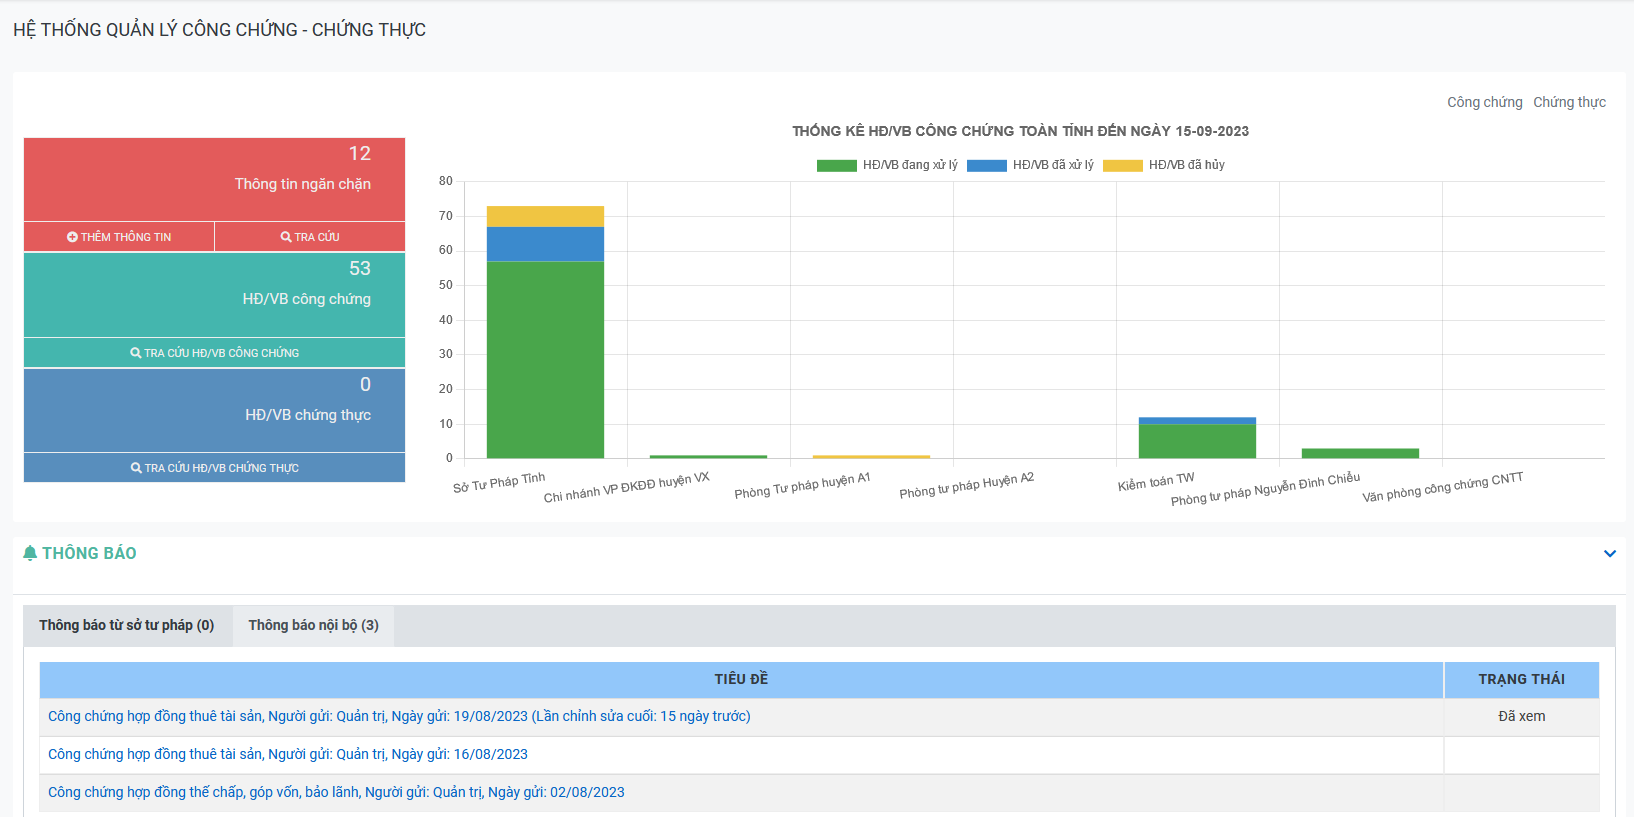Click the green Sở Tư Pháp Tỉnh bar segment

pyautogui.click(x=545, y=360)
